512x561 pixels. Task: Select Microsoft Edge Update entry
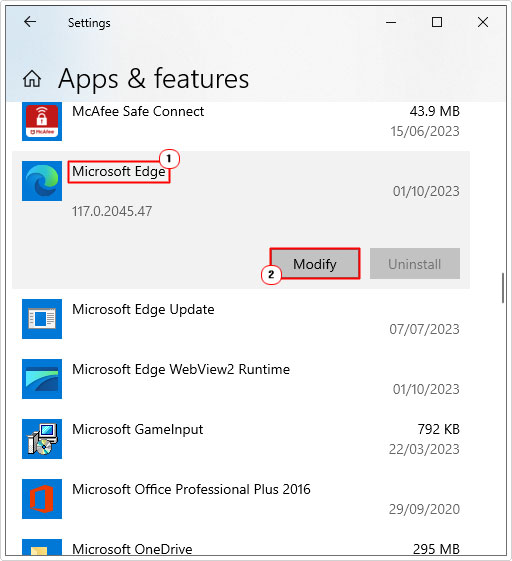[x=143, y=309]
